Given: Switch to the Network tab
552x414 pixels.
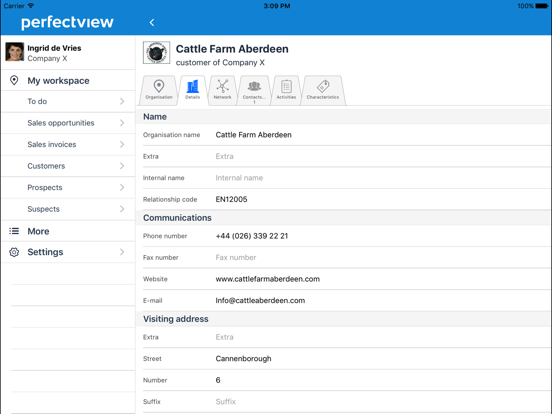Looking at the screenshot, I should click(222, 90).
